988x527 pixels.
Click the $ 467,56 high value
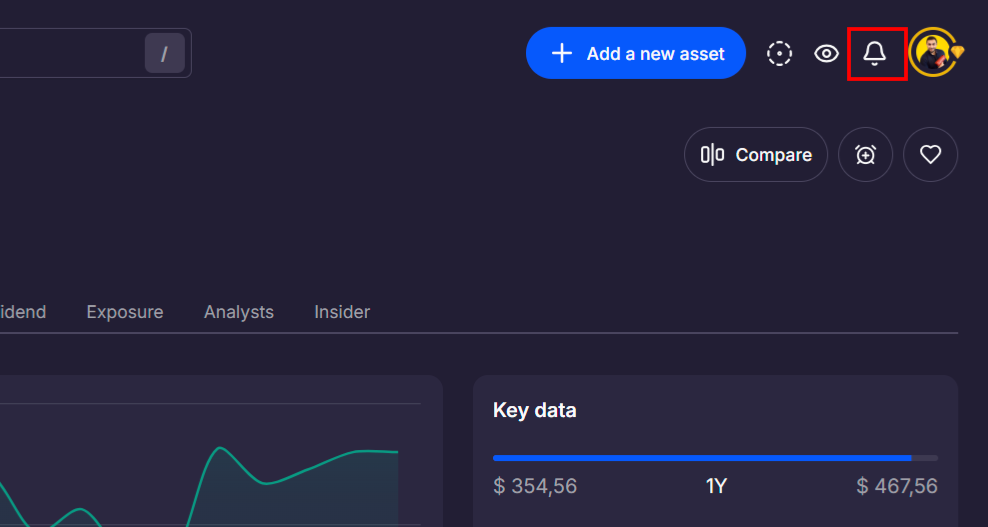(897, 486)
